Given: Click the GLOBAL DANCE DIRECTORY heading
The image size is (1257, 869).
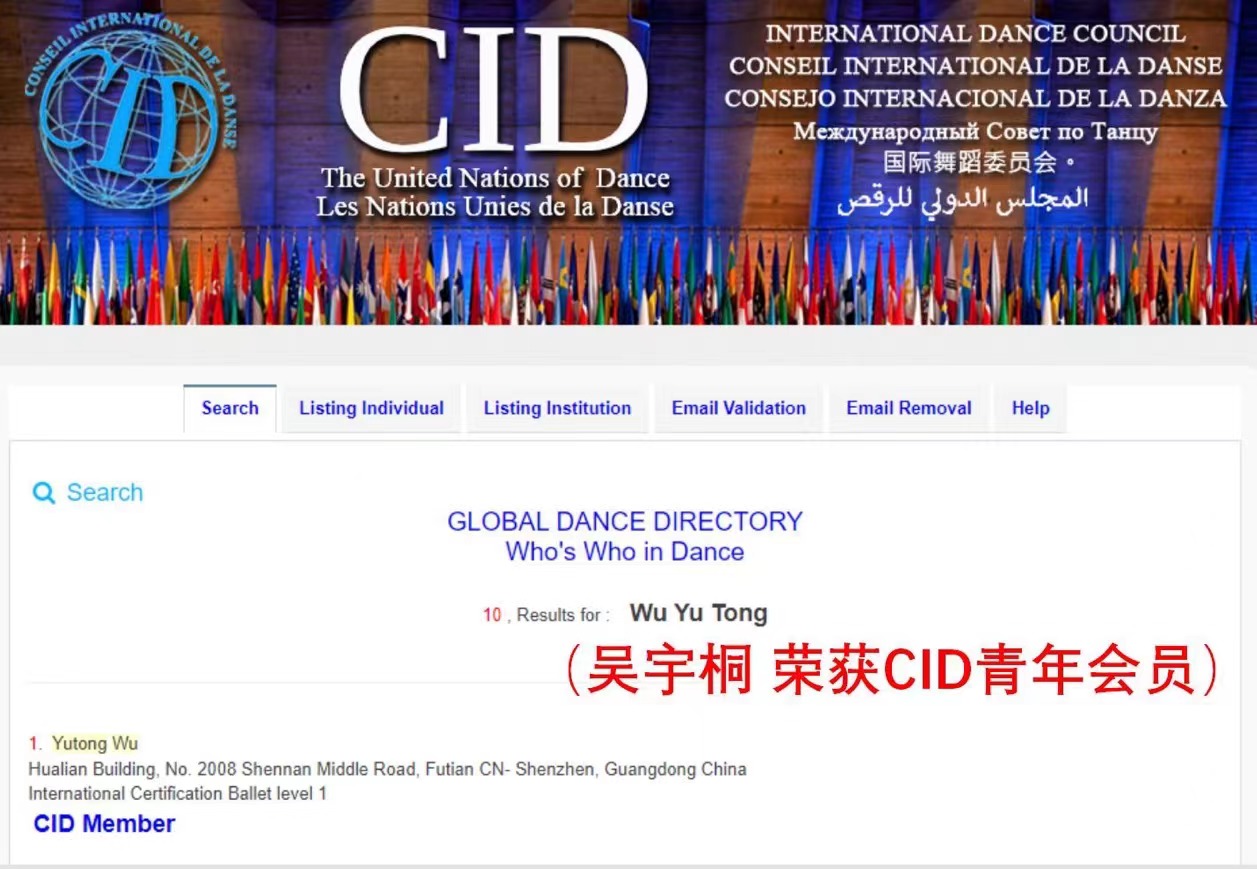Looking at the screenshot, I should coord(624,521).
